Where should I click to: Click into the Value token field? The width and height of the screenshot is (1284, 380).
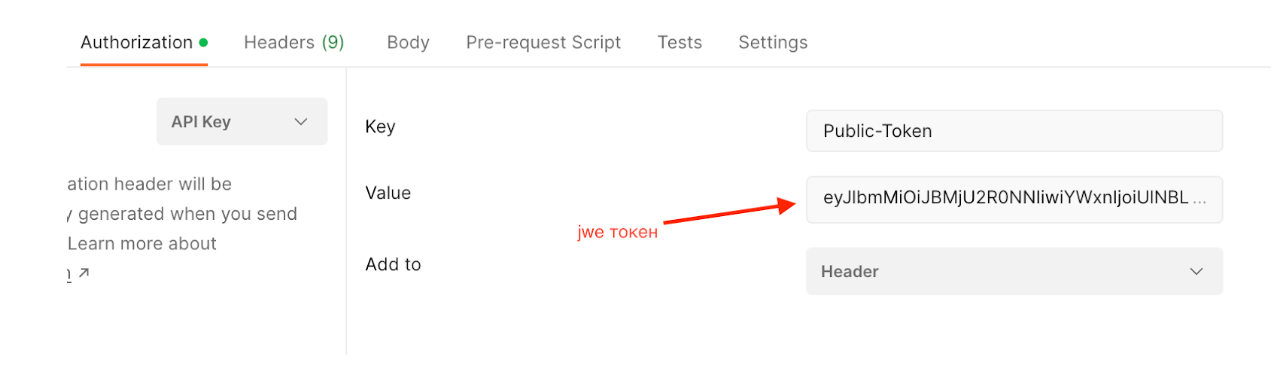point(1014,199)
